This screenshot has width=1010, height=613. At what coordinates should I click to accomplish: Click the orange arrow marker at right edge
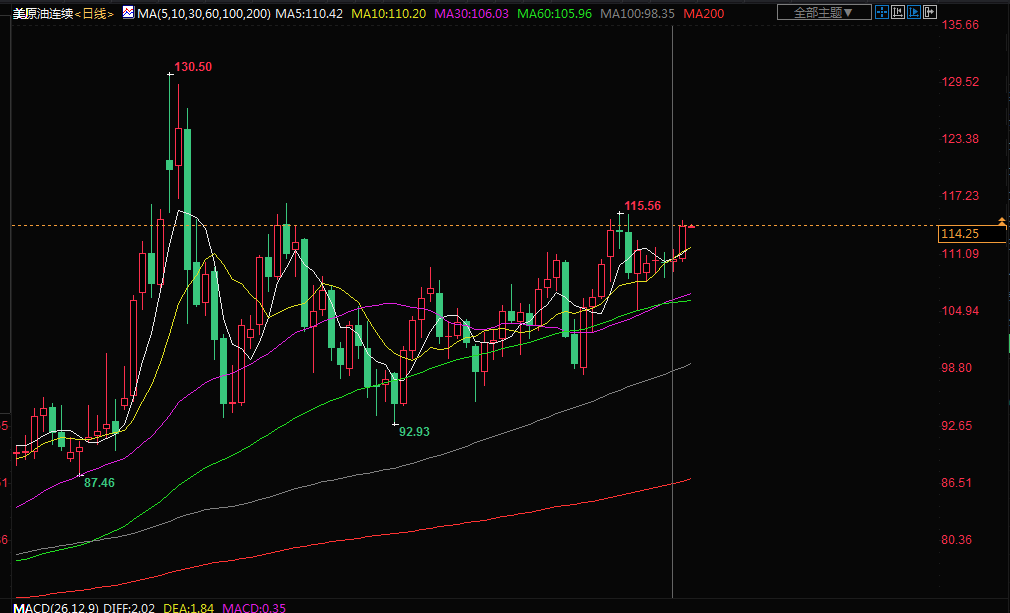point(1002,221)
